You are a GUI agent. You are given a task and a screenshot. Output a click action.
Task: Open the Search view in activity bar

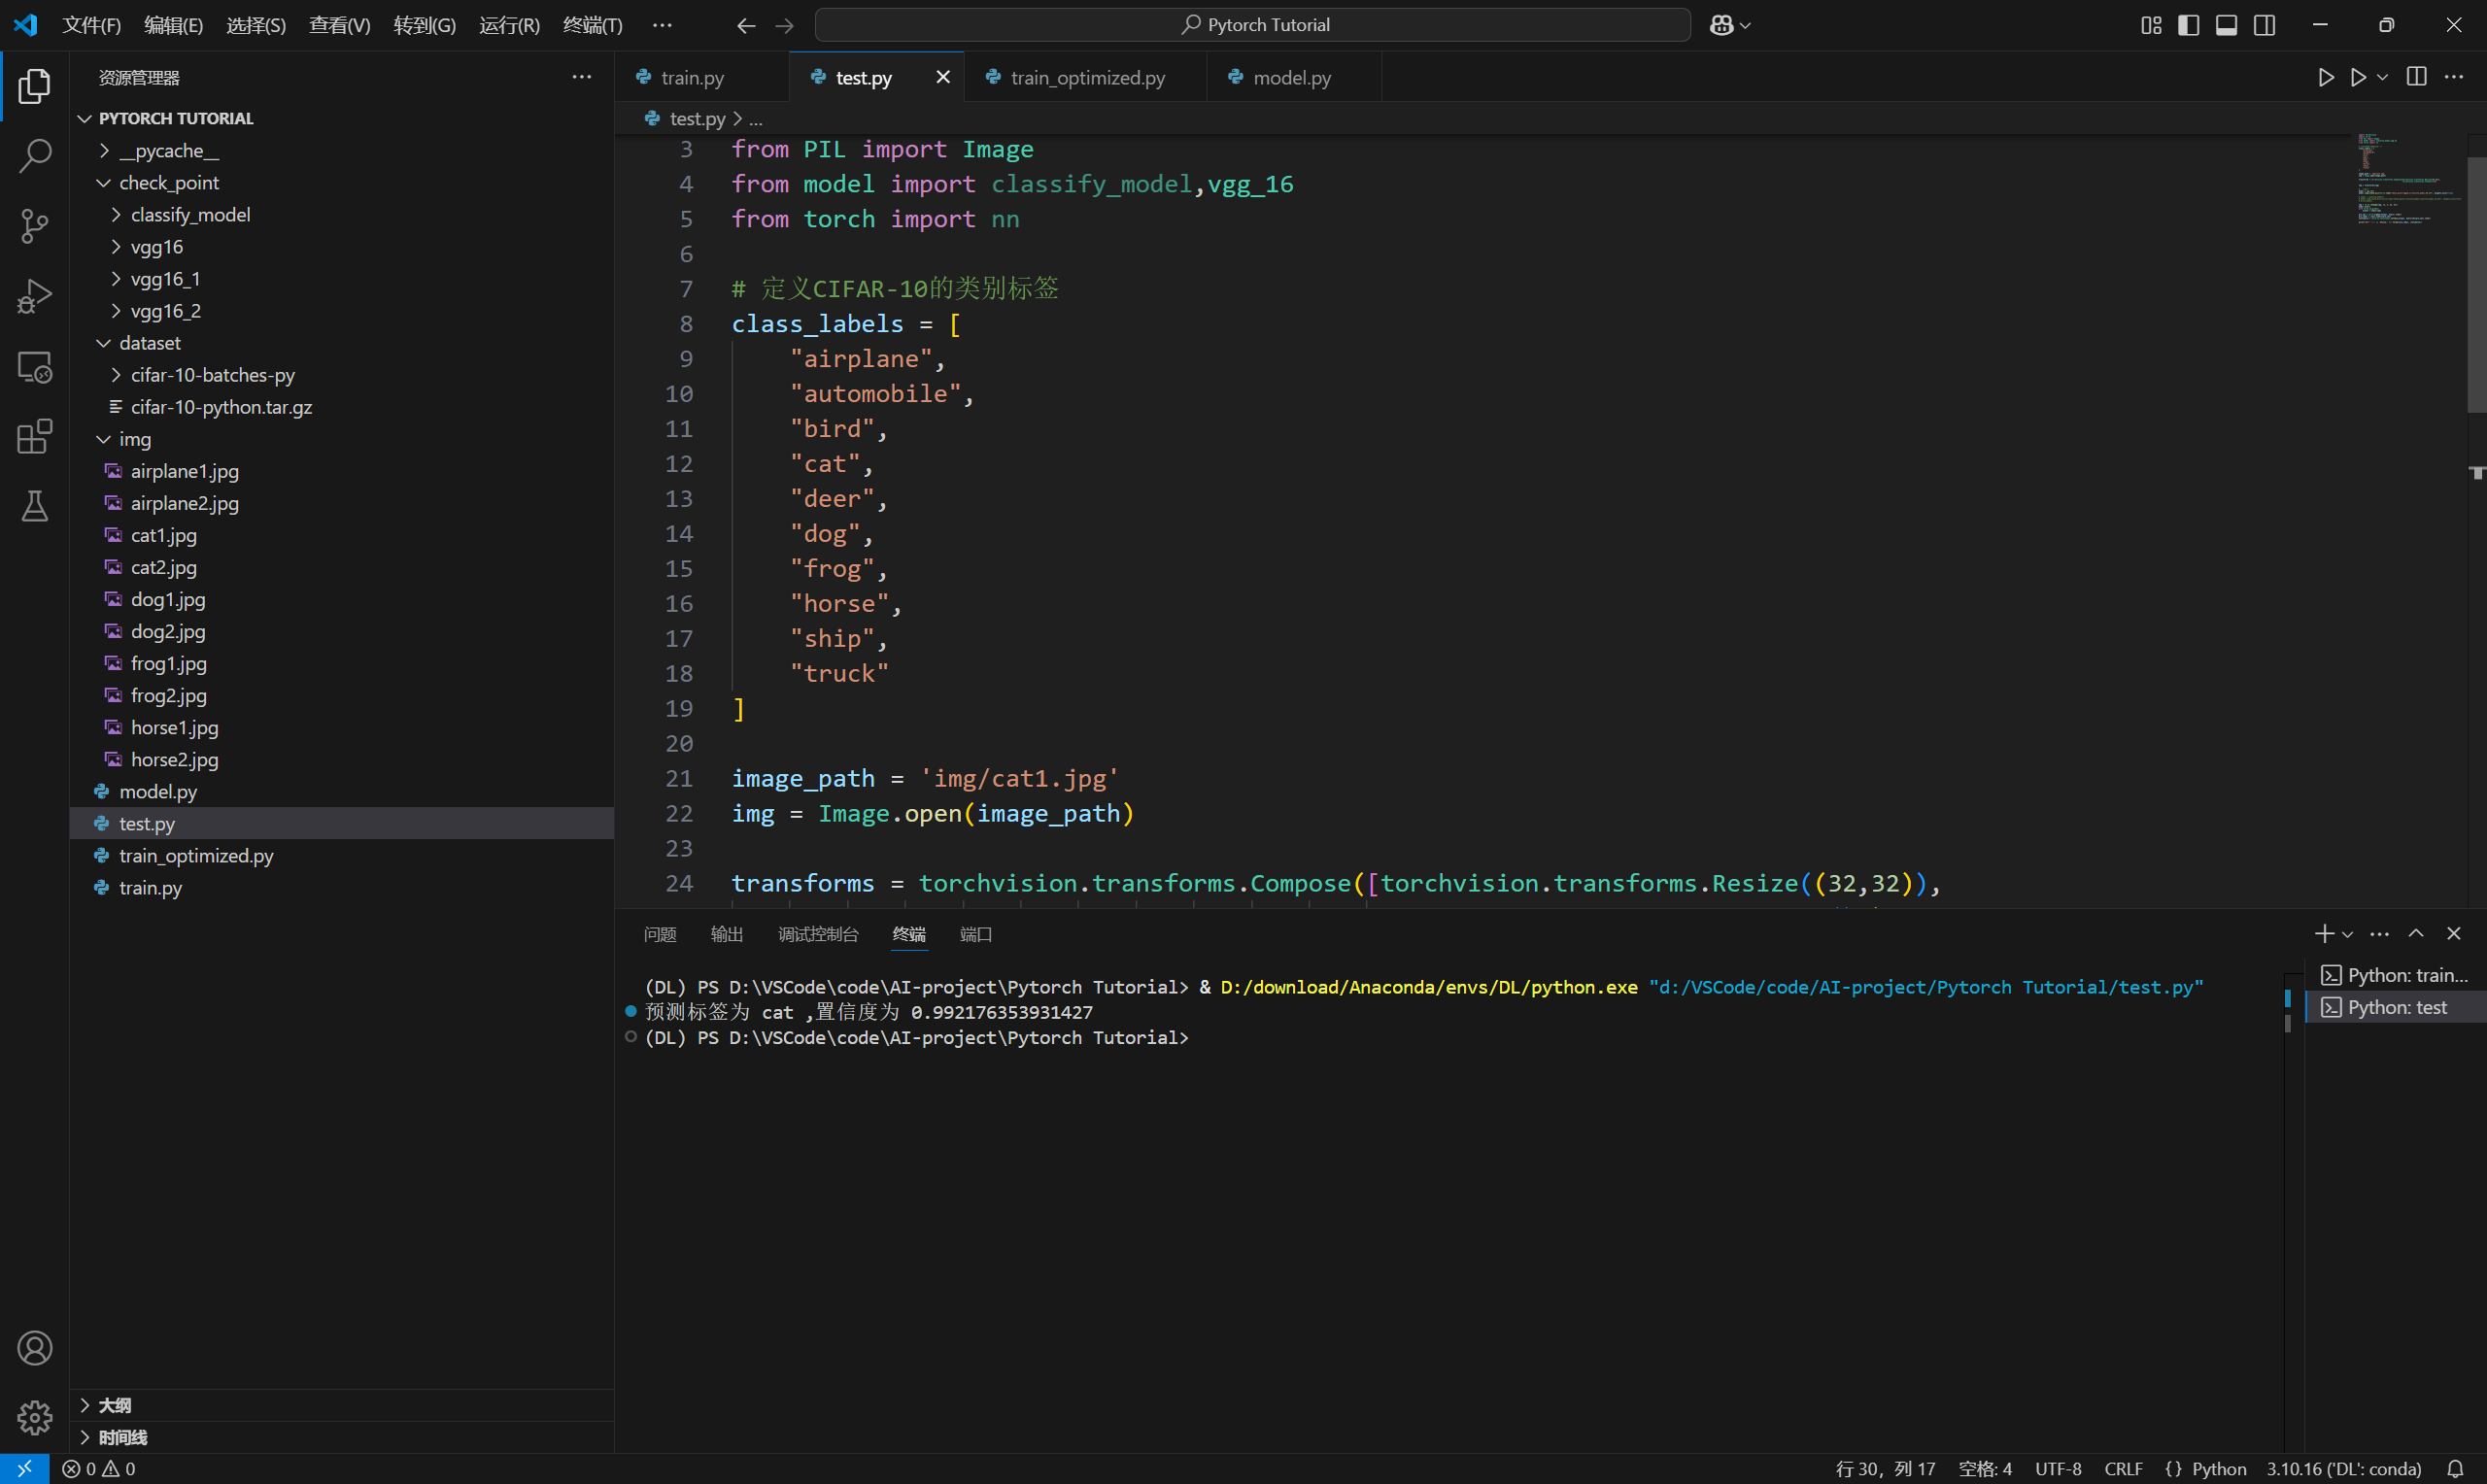click(35, 156)
